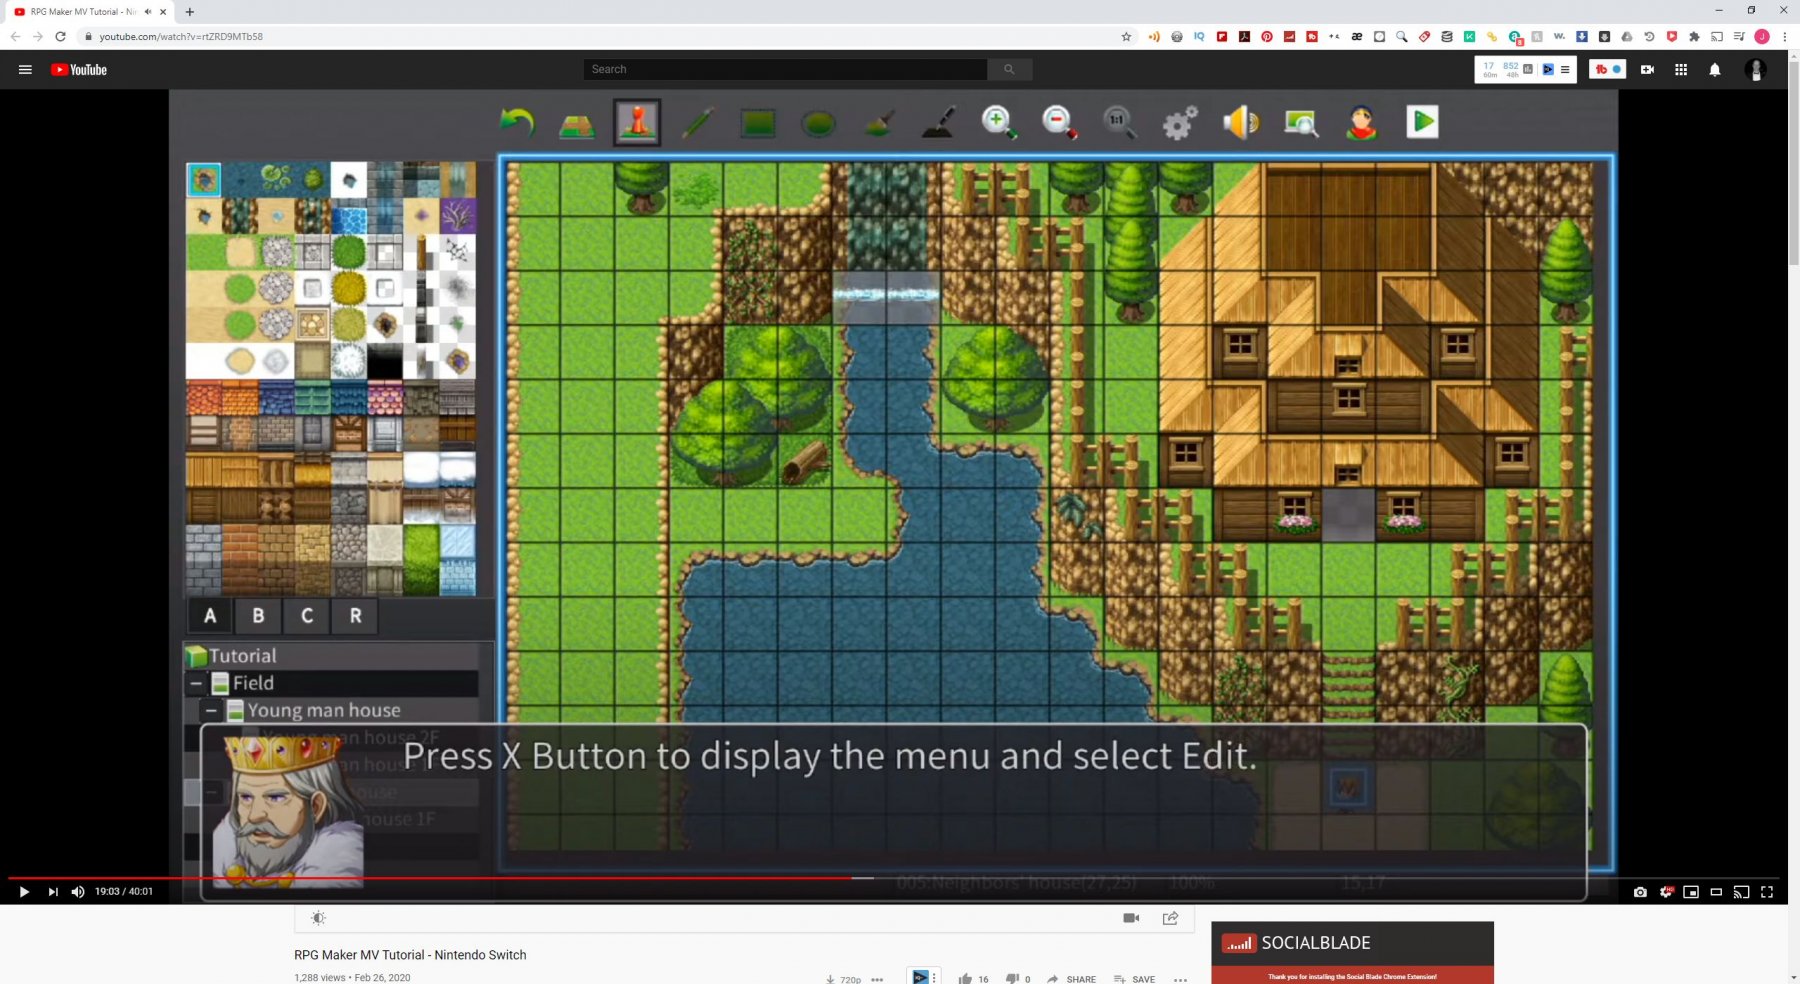Open the gears database icon
Screen dimensions: 1800x984
(1180, 123)
